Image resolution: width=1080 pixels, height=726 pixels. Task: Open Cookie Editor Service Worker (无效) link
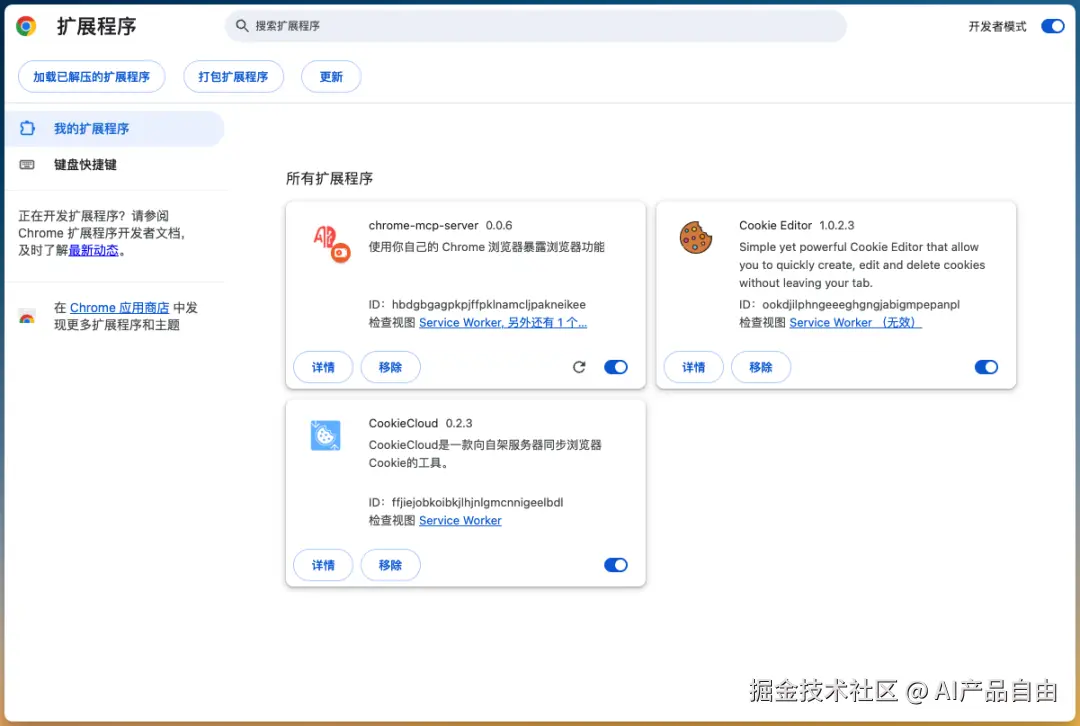[855, 322]
